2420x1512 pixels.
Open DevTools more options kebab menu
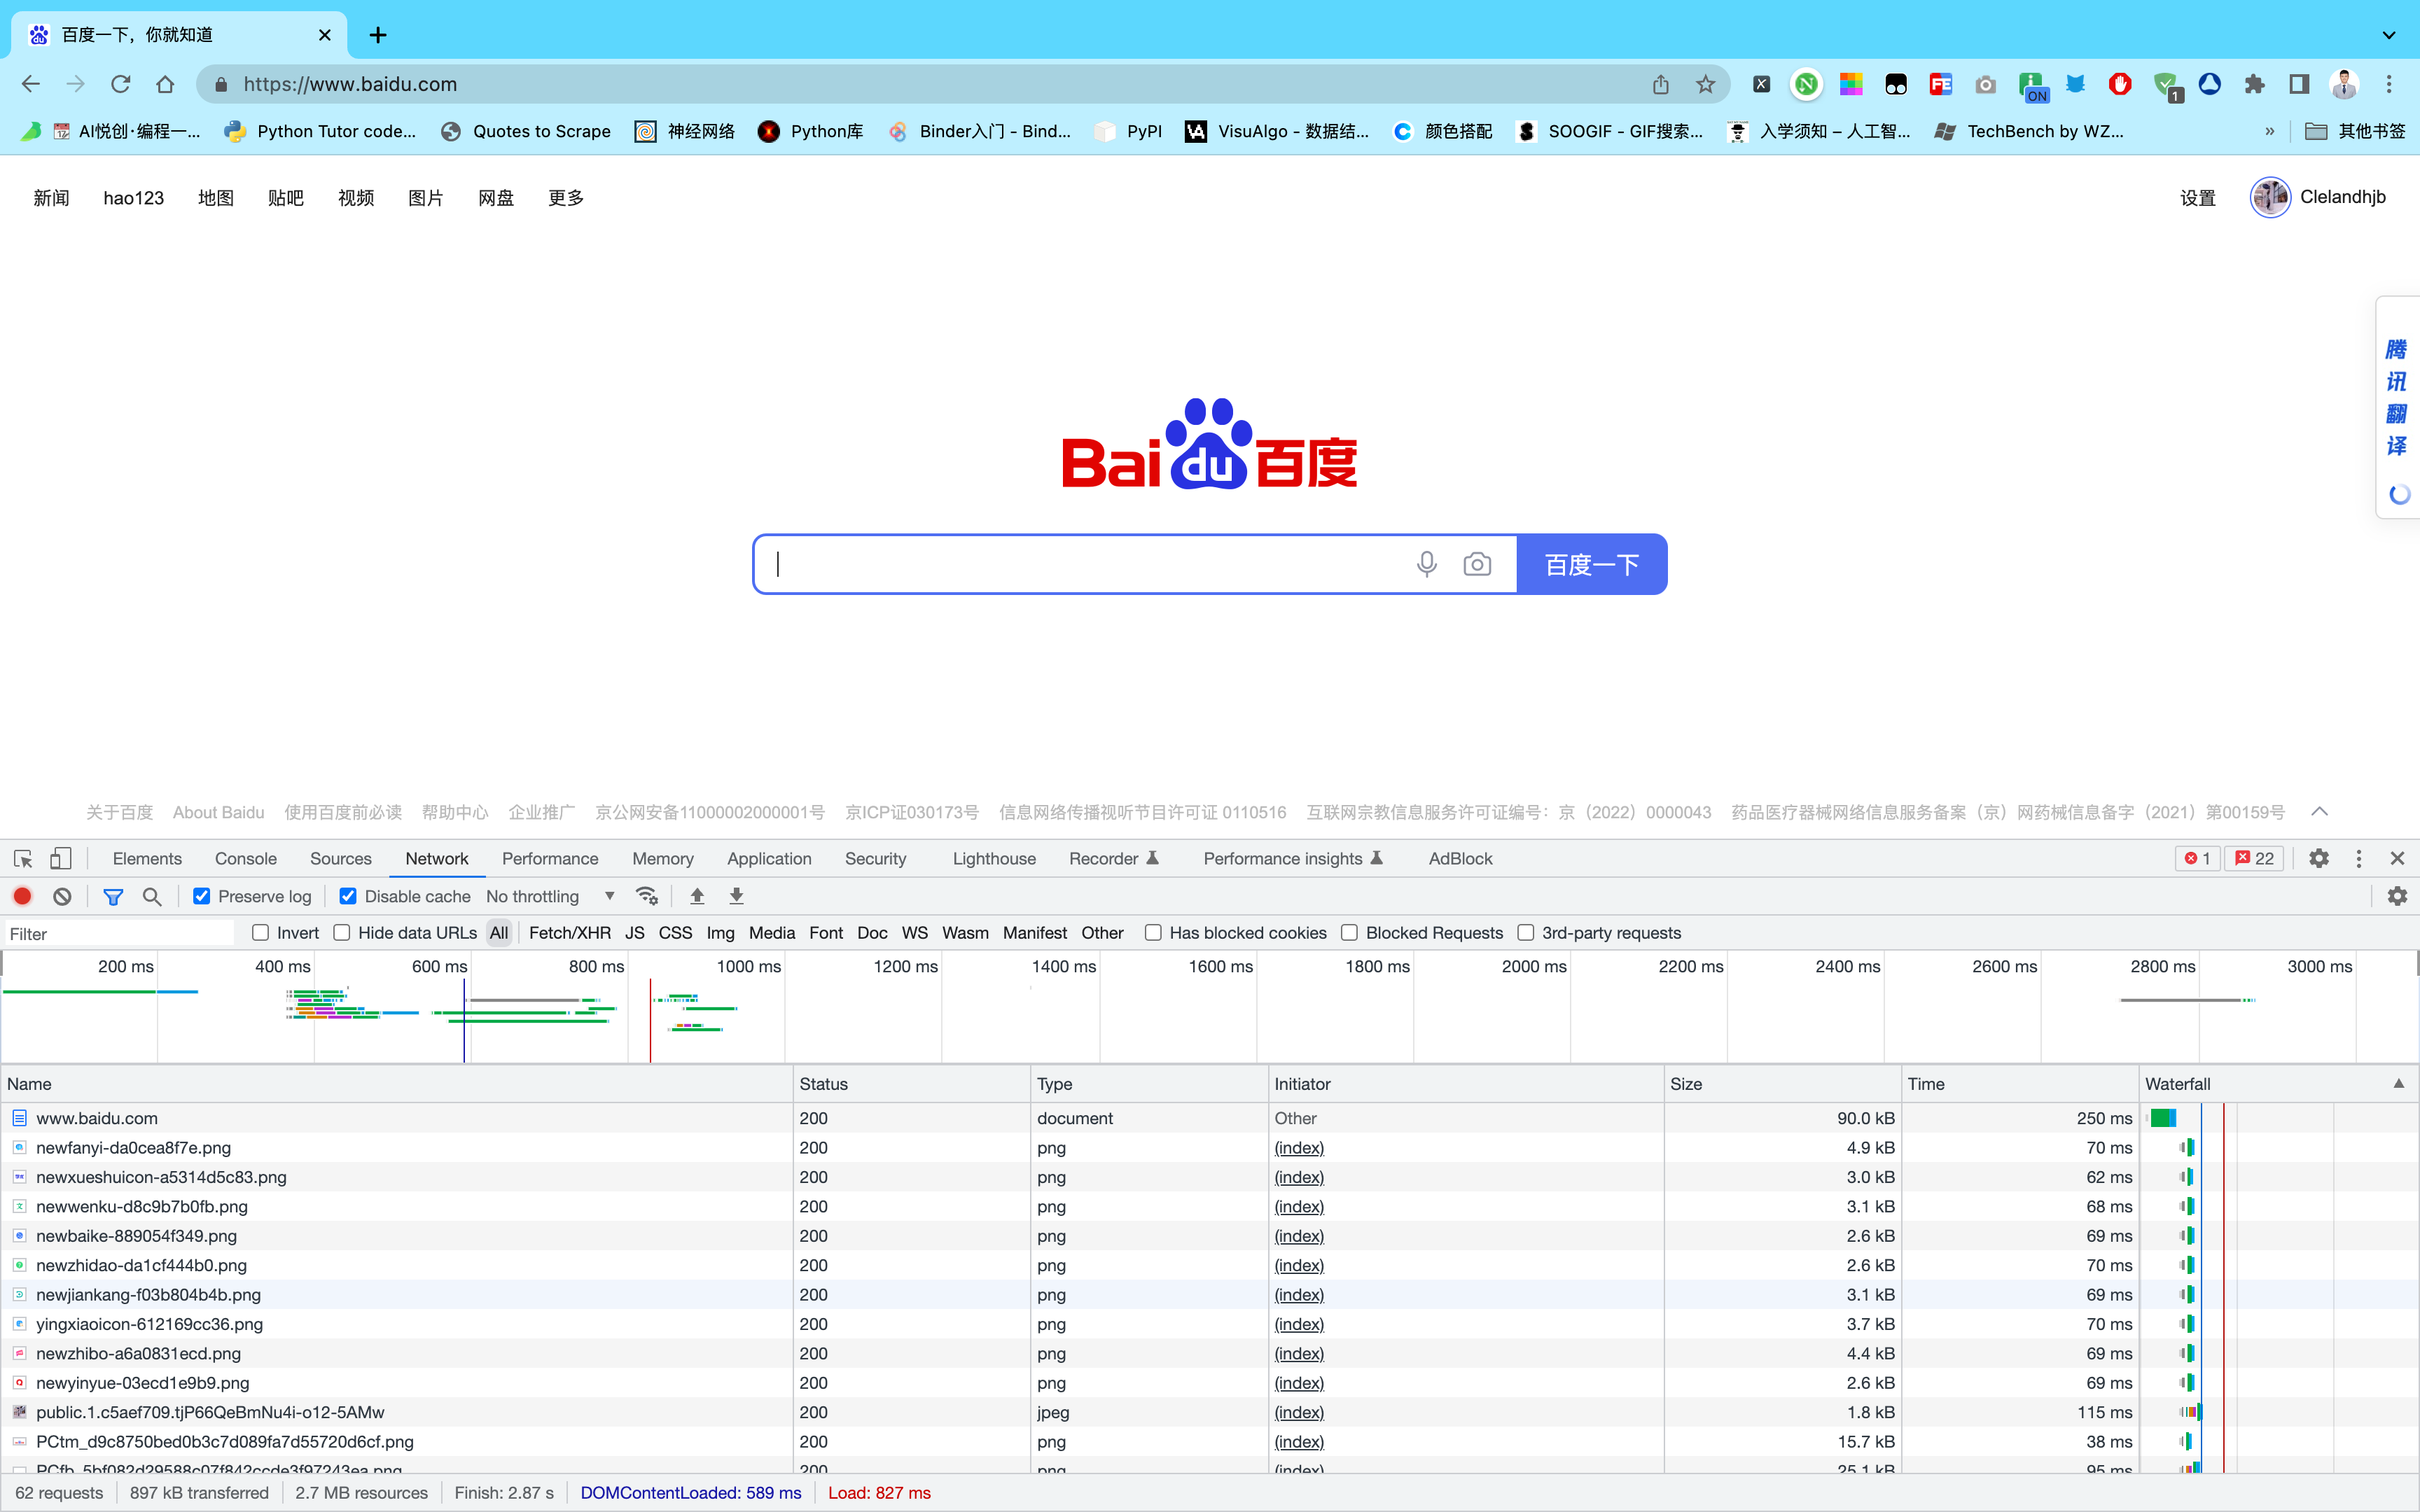click(2359, 858)
